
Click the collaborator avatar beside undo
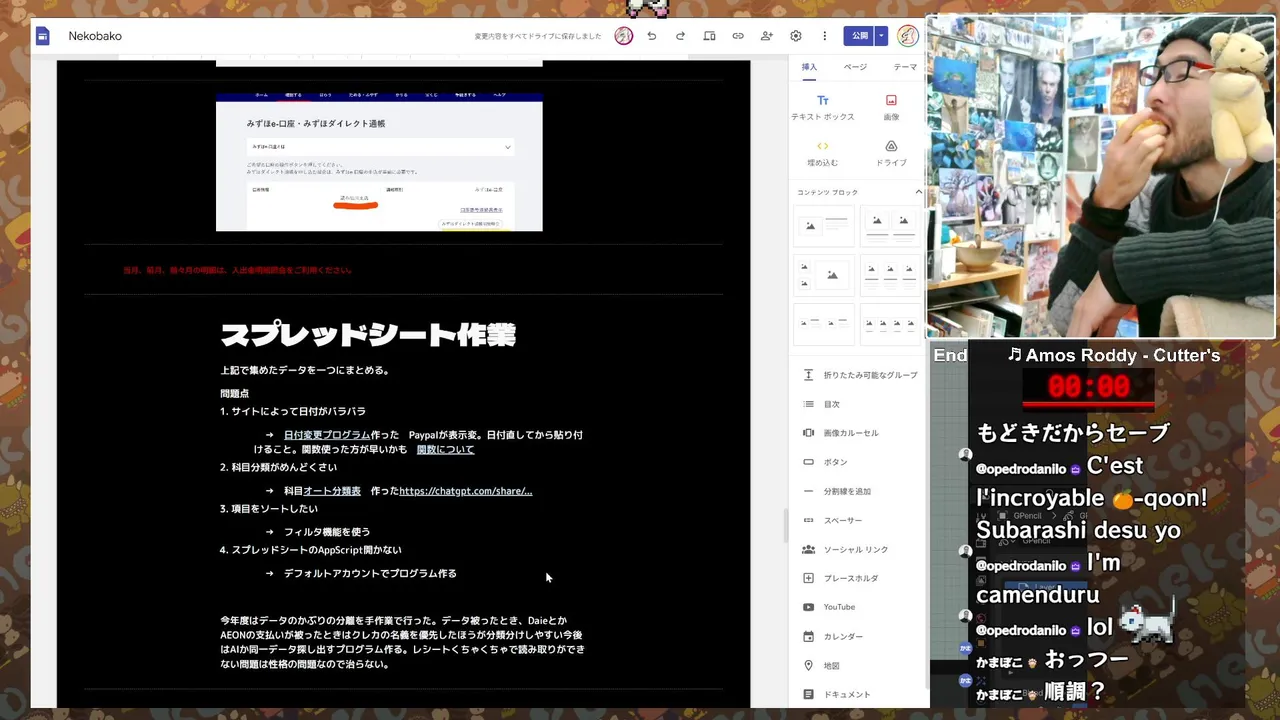624,36
